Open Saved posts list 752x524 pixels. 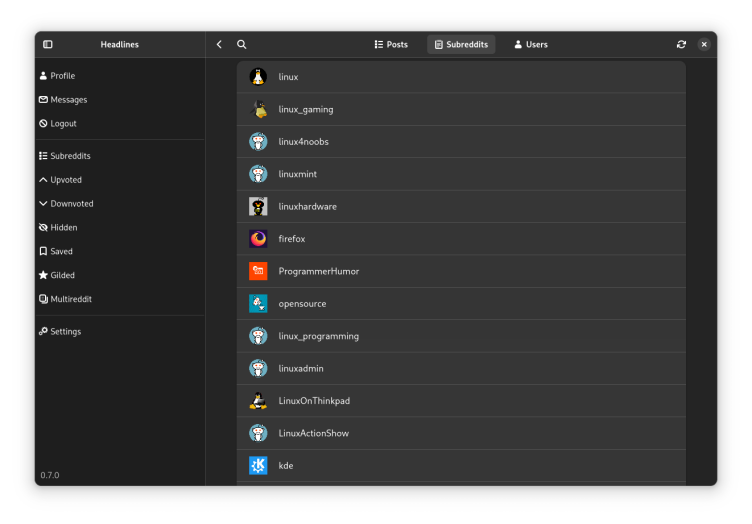(61, 252)
